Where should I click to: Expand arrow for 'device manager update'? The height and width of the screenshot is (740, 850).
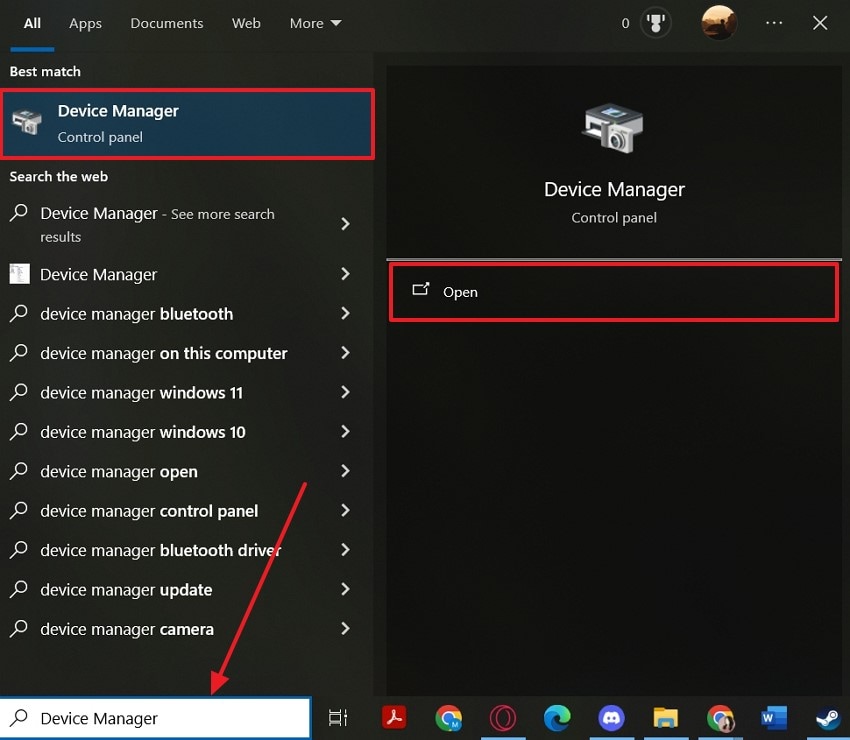pyautogui.click(x=345, y=589)
